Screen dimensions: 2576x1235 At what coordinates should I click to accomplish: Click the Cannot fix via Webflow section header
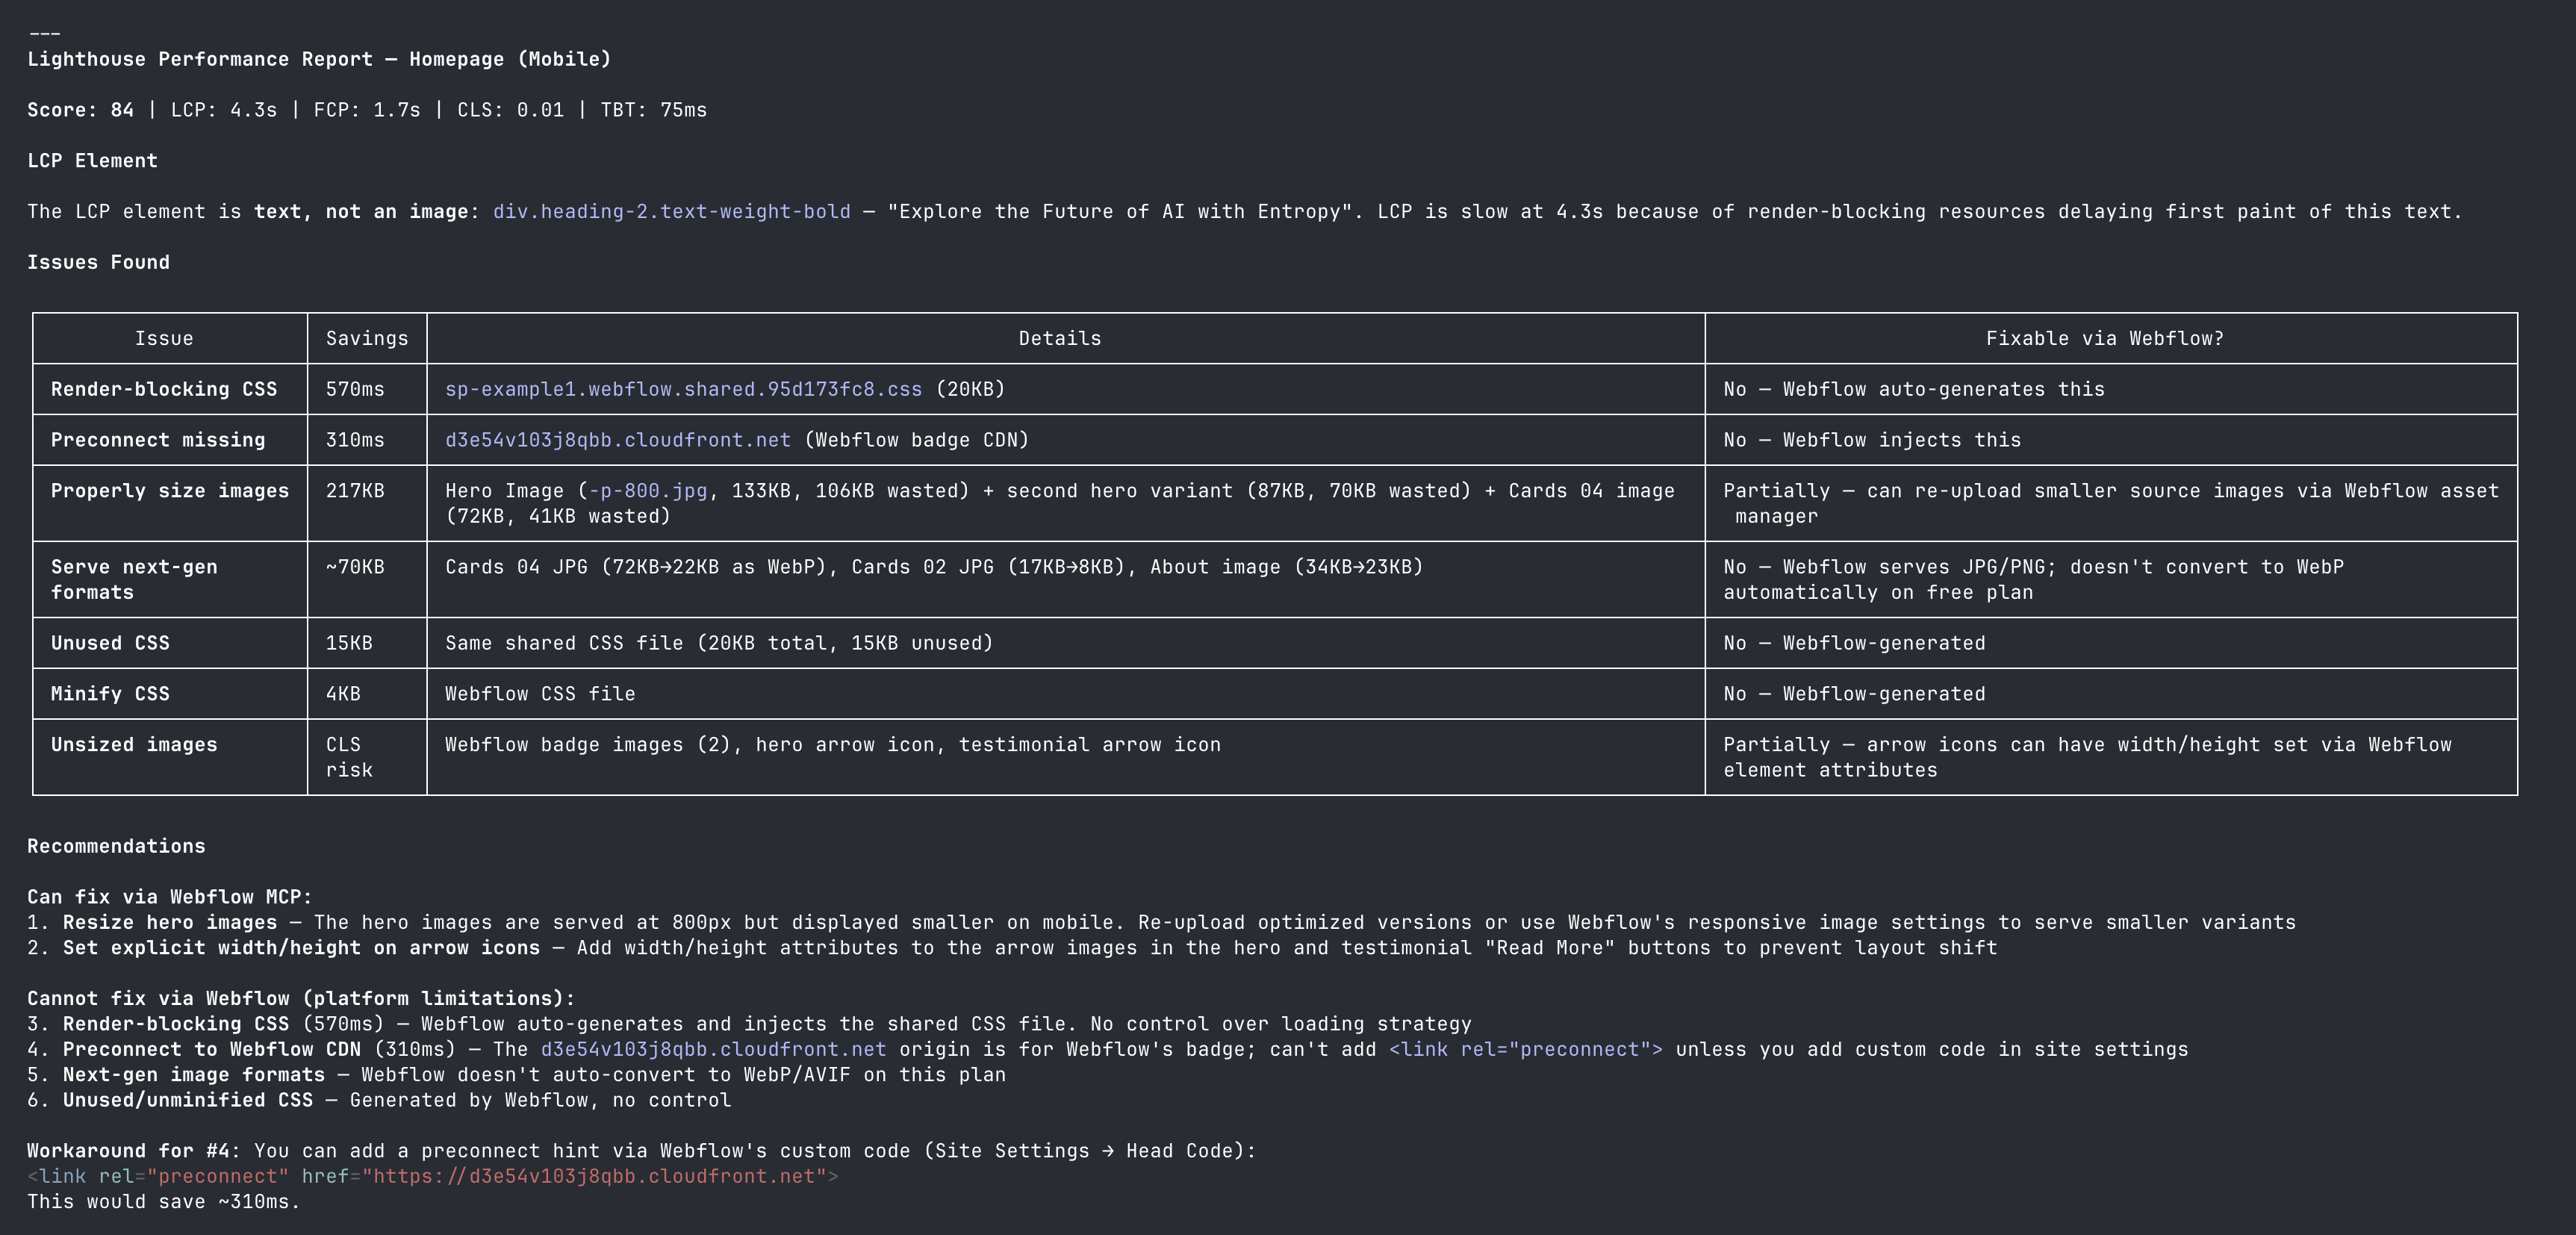(300, 998)
